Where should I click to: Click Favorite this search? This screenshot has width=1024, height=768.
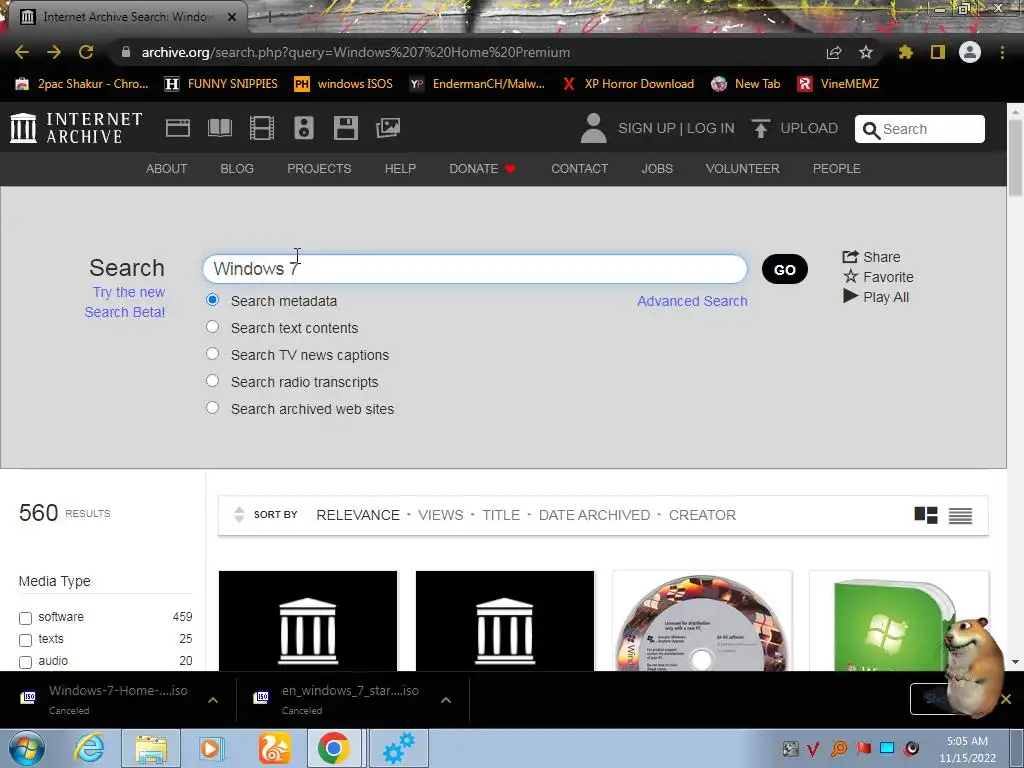(878, 277)
